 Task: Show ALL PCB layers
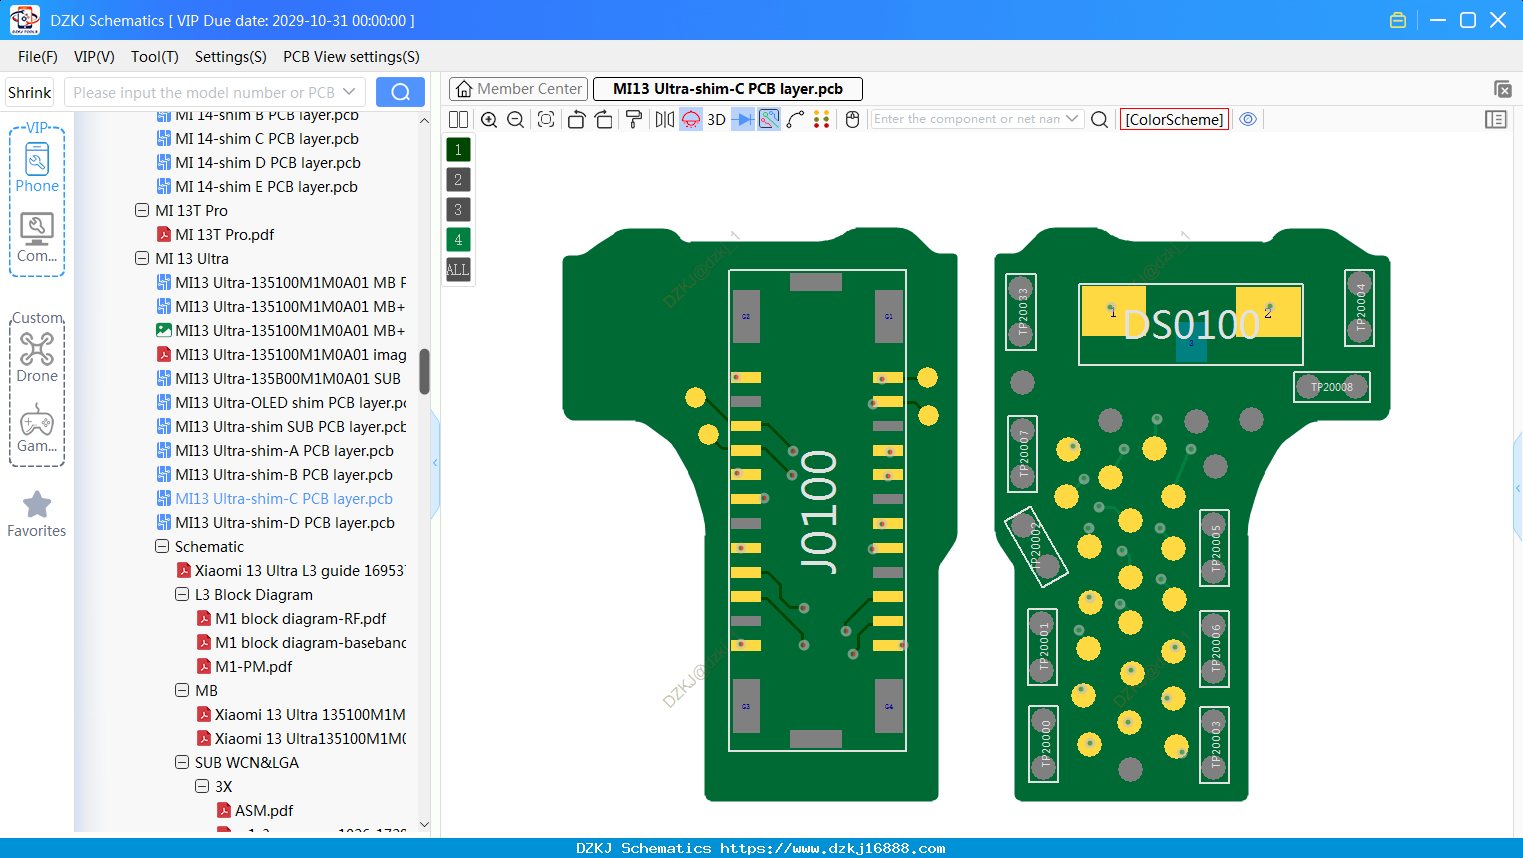(x=458, y=270)
